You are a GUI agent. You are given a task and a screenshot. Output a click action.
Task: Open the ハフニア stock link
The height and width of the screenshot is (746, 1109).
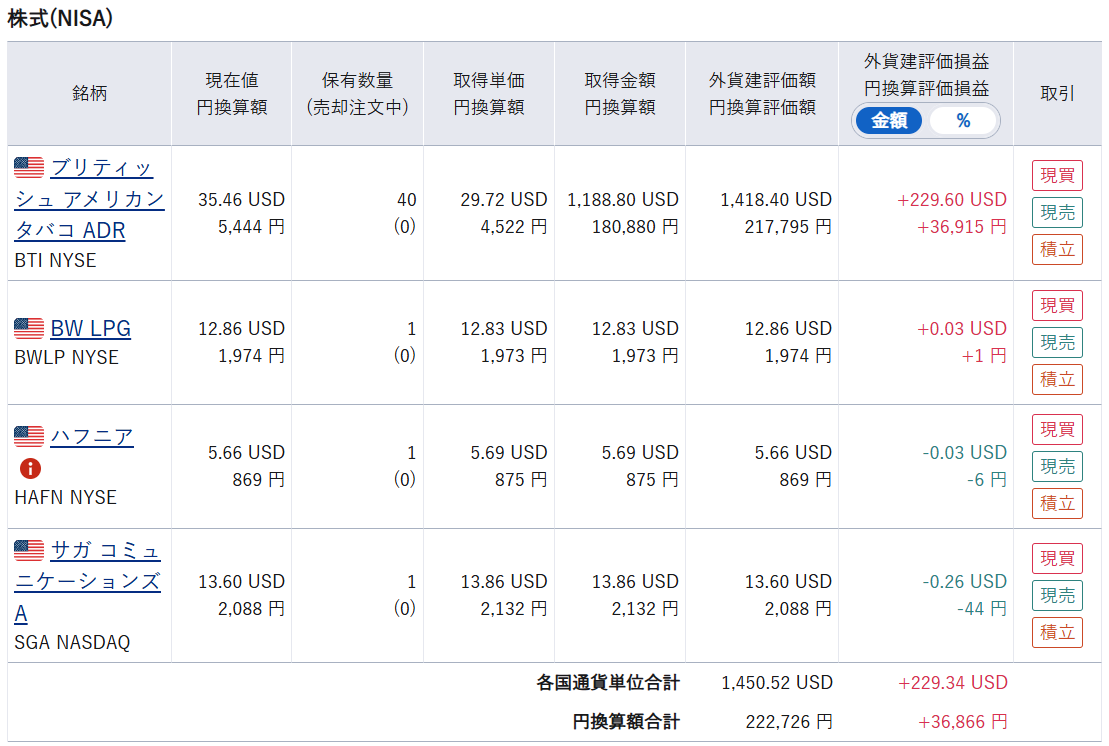(x=92, y=436)
